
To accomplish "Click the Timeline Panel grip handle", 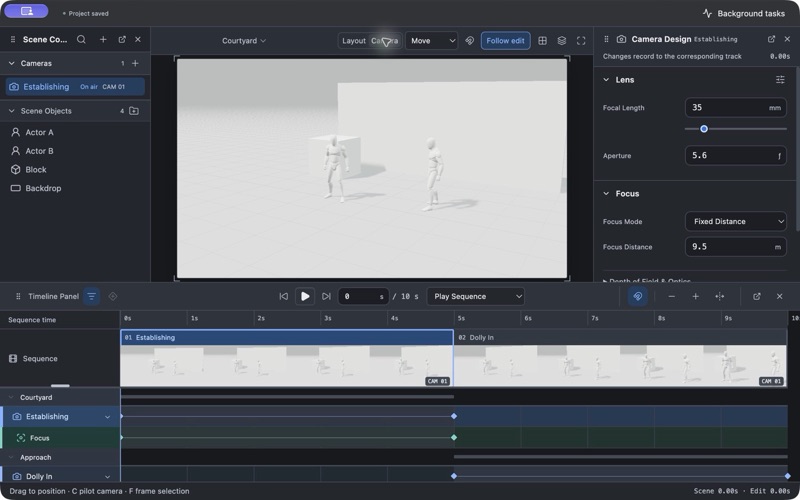I will click(x=18, y=296).
